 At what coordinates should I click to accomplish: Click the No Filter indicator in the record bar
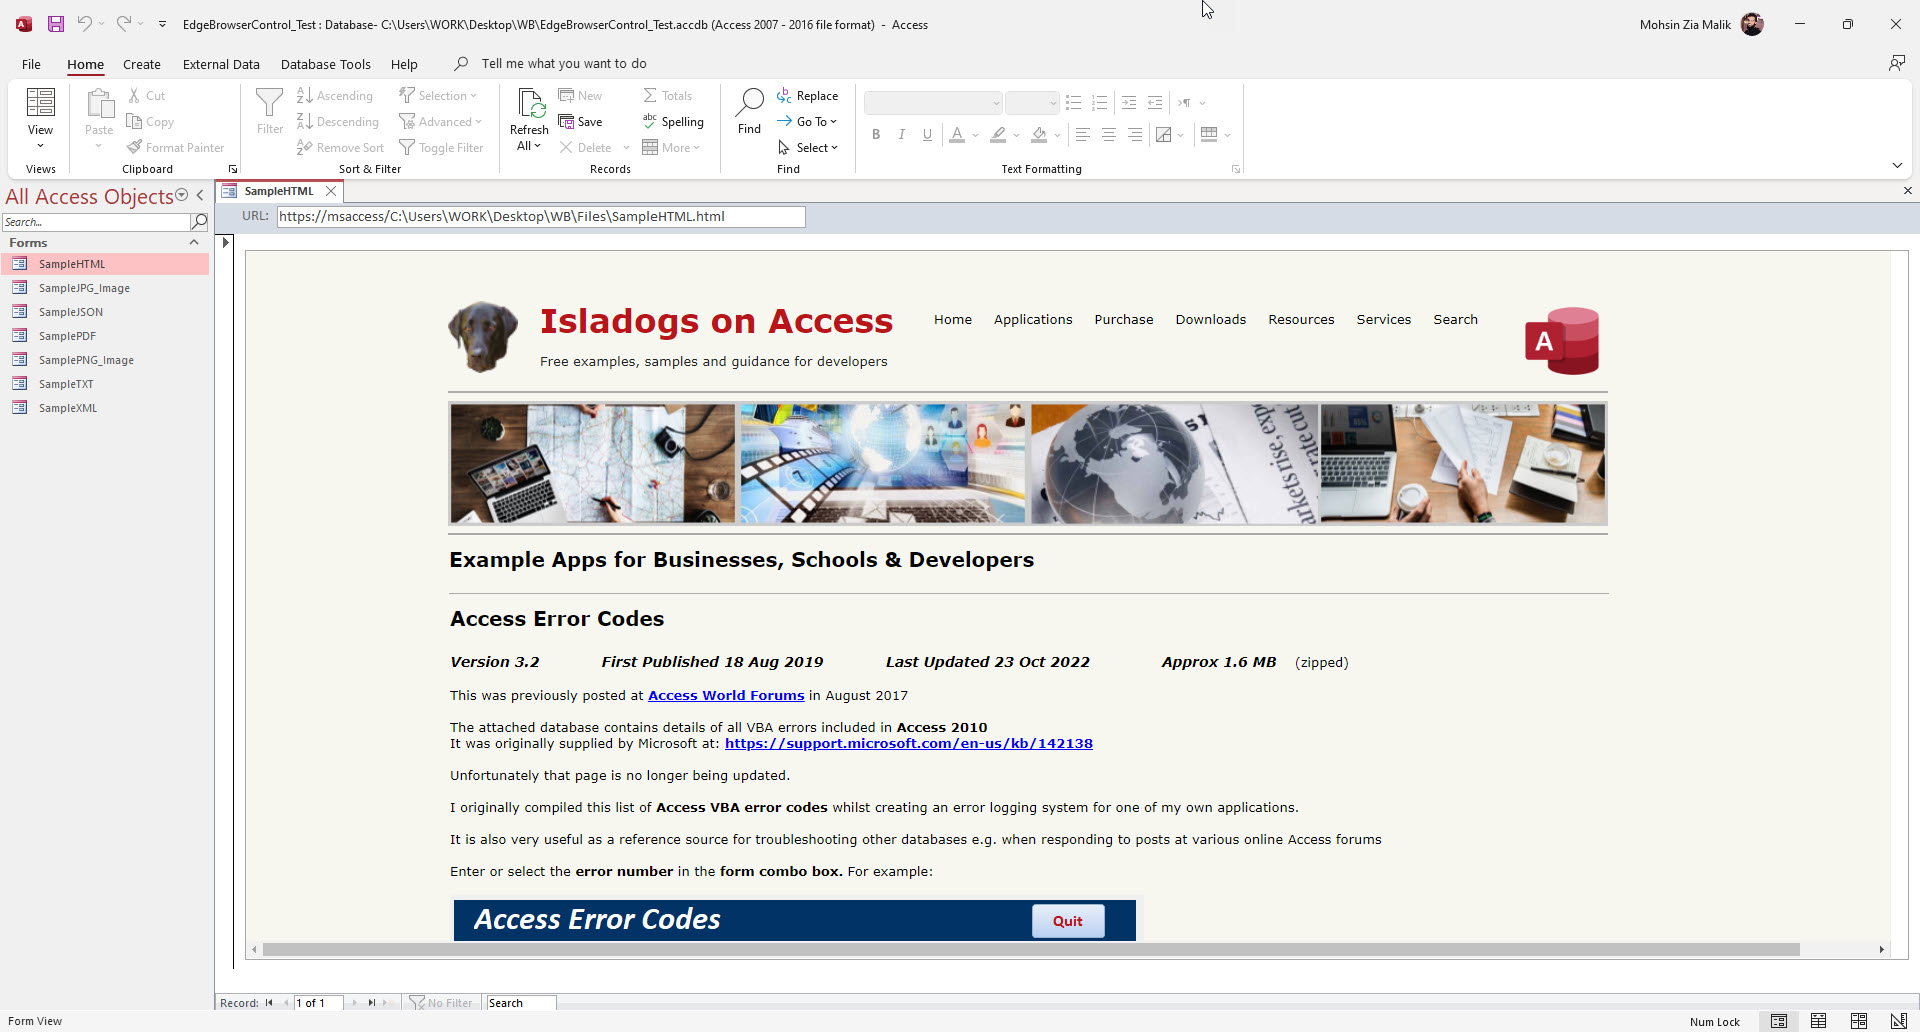(441, 1003)
